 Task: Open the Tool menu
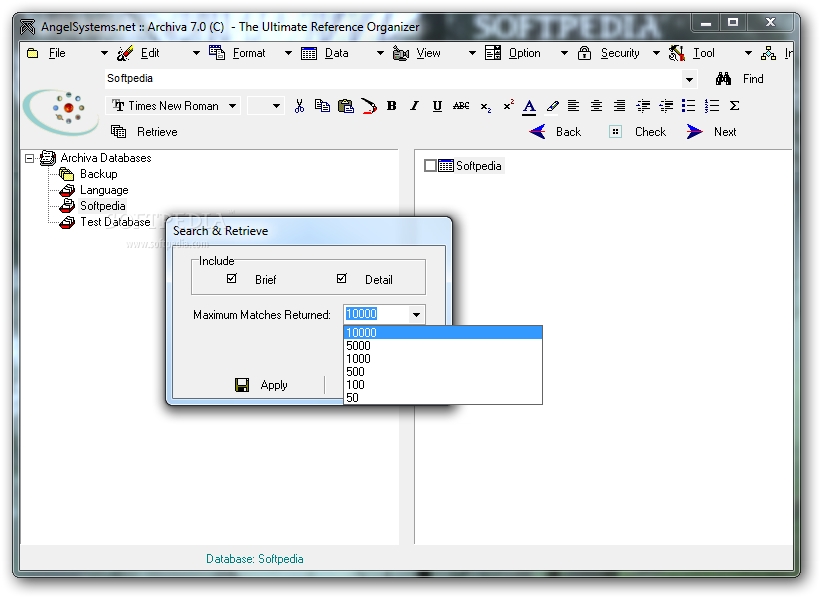tap(703, 53)
